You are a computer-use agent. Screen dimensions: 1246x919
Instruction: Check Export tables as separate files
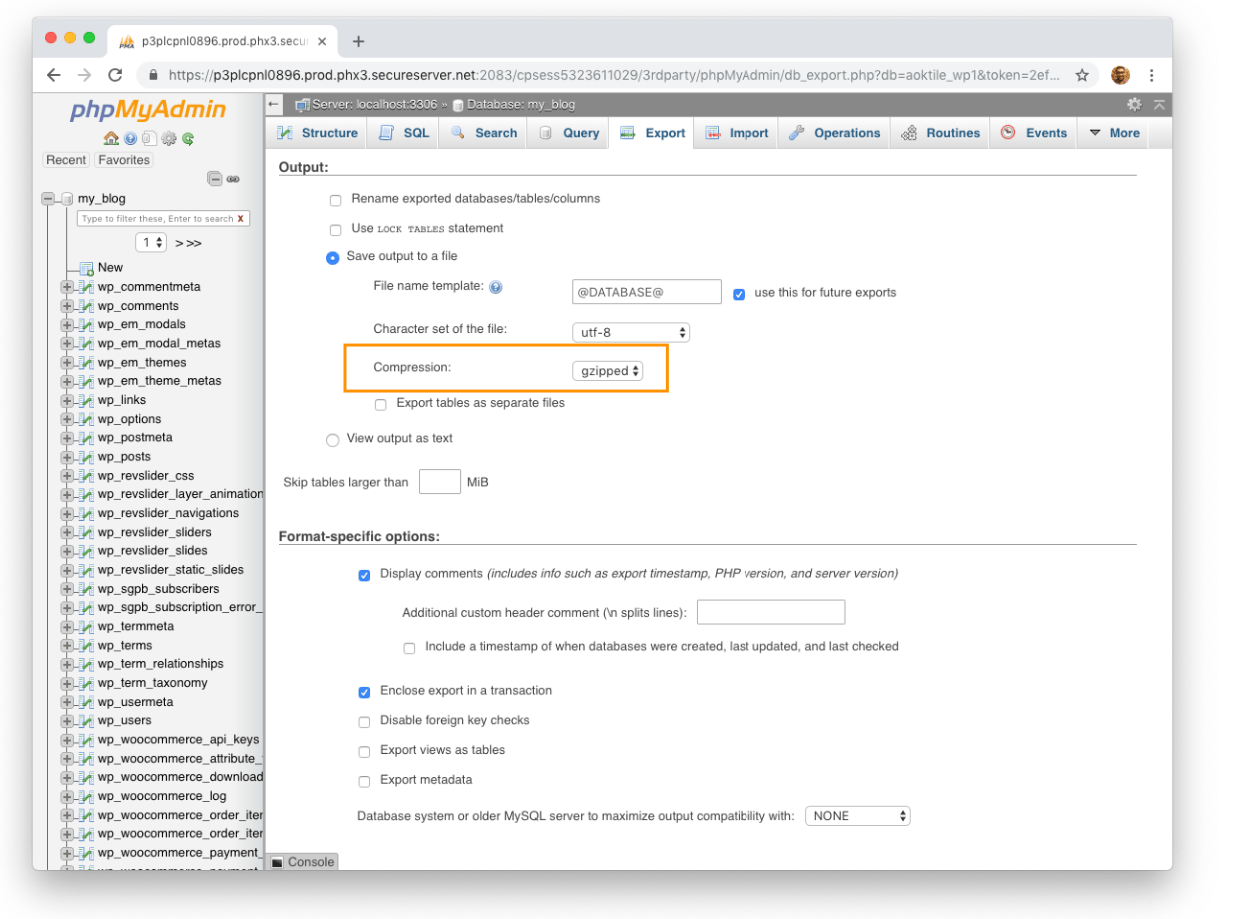click(380, 404)
